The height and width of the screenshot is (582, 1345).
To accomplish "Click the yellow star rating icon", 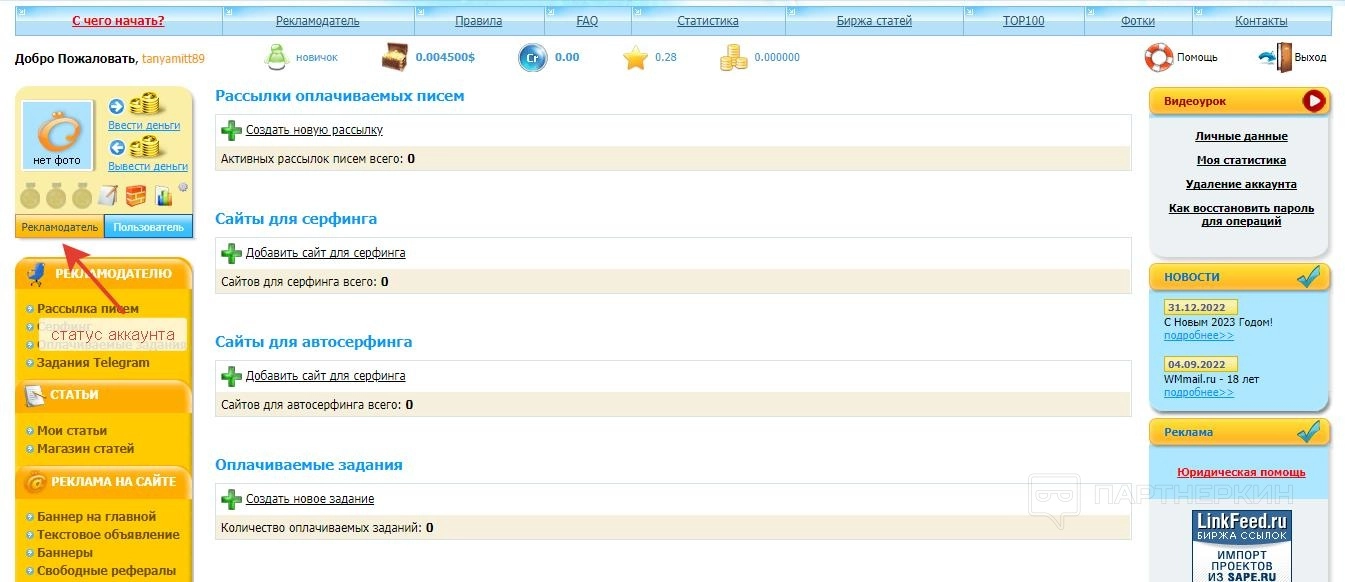I will point(635,58).
